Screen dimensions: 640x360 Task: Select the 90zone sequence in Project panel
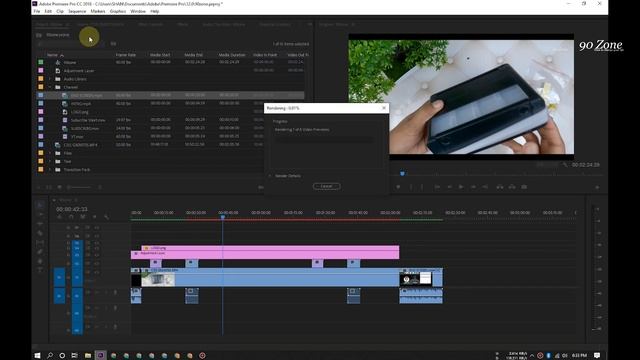(x=70, y=62)
